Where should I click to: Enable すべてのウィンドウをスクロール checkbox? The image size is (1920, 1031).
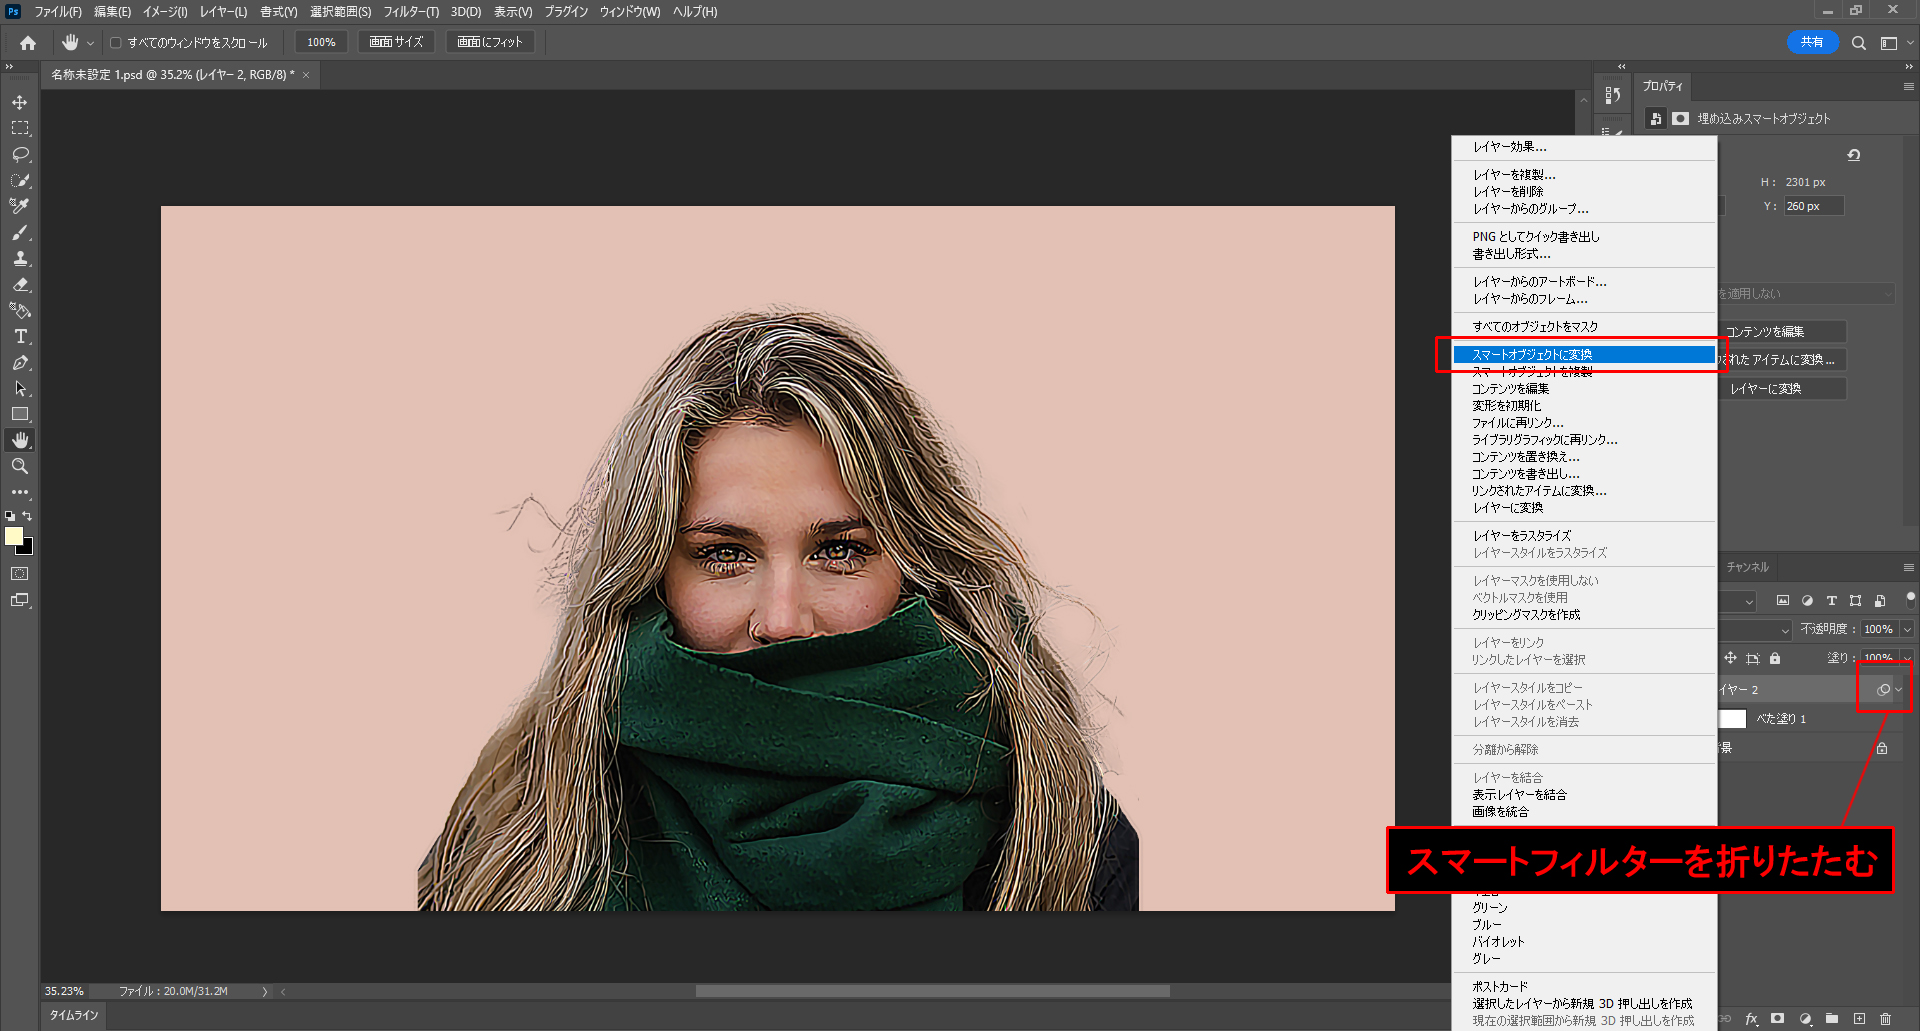(116, 43)
